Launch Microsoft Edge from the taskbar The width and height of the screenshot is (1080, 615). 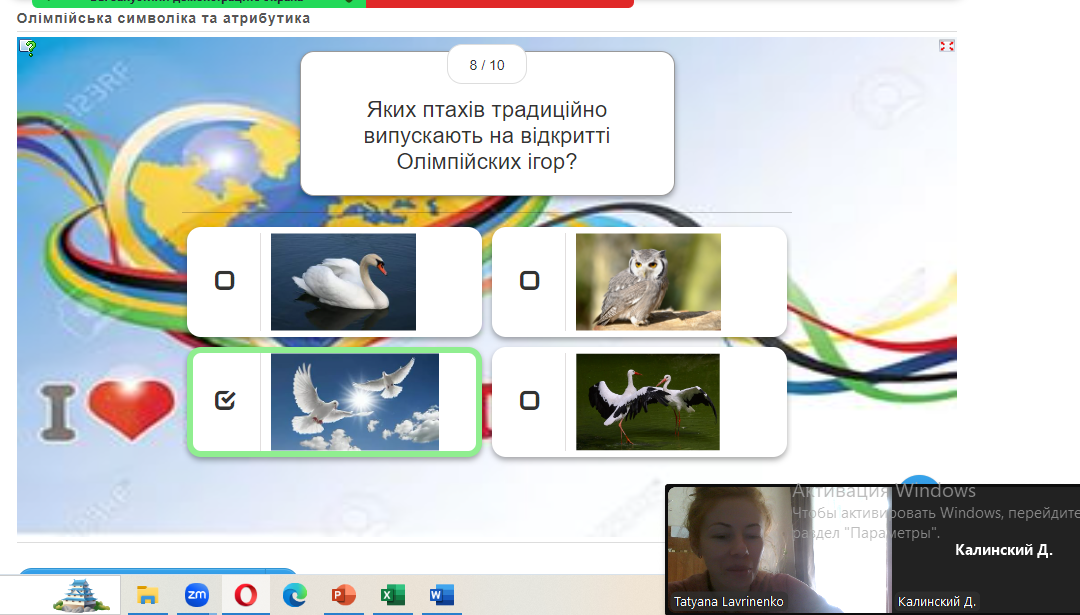pos(295,594)
